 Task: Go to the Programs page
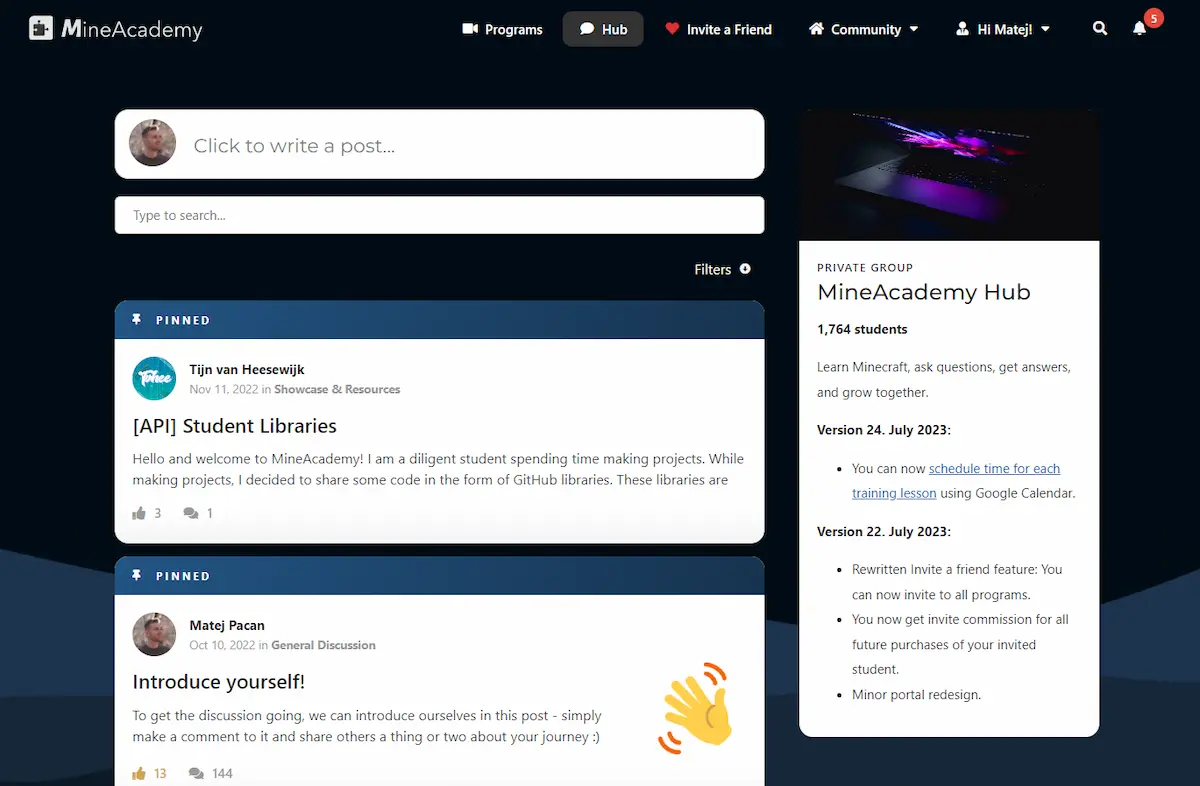pos(502,29)
